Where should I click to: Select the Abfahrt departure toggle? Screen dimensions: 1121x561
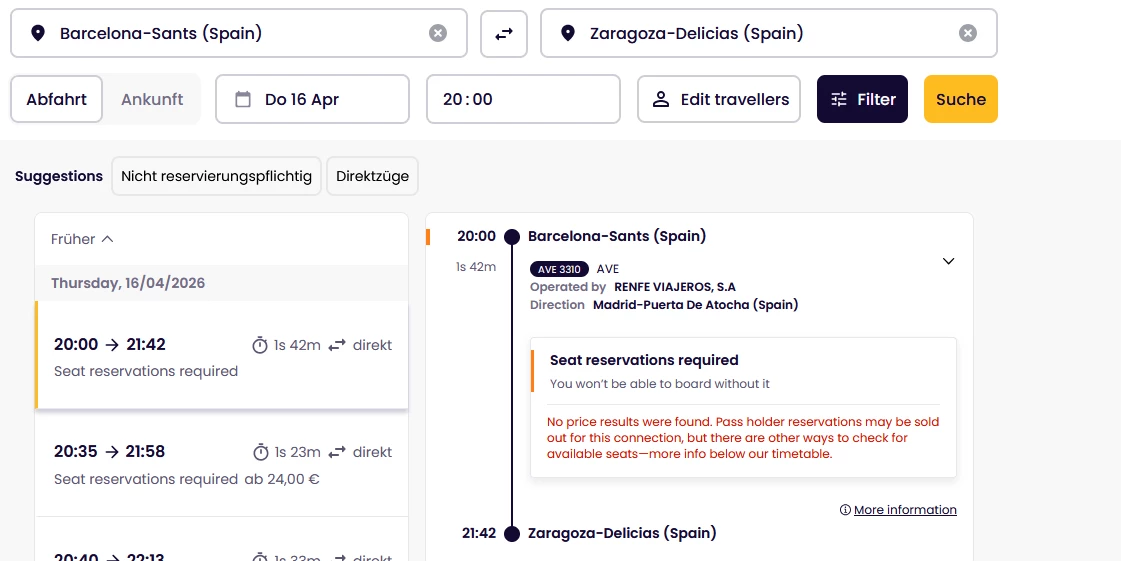pos(57,99)
